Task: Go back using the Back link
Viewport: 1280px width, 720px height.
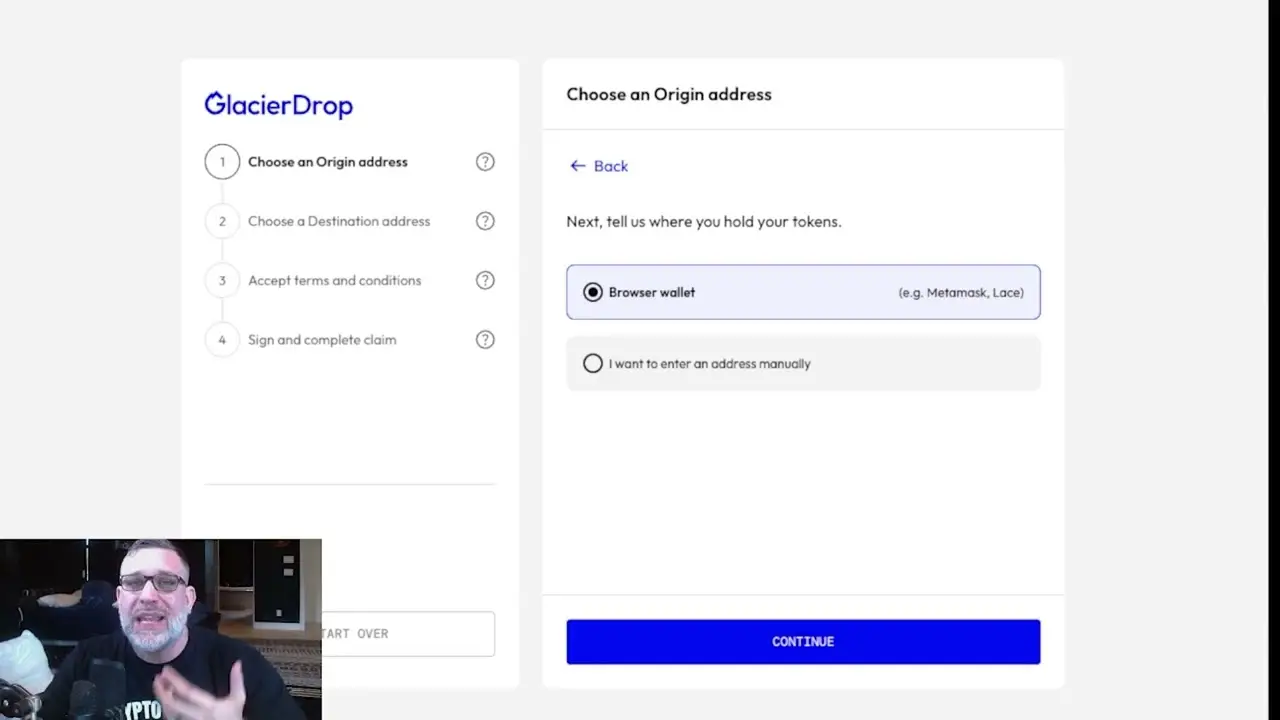Action: tap(599, 166)
